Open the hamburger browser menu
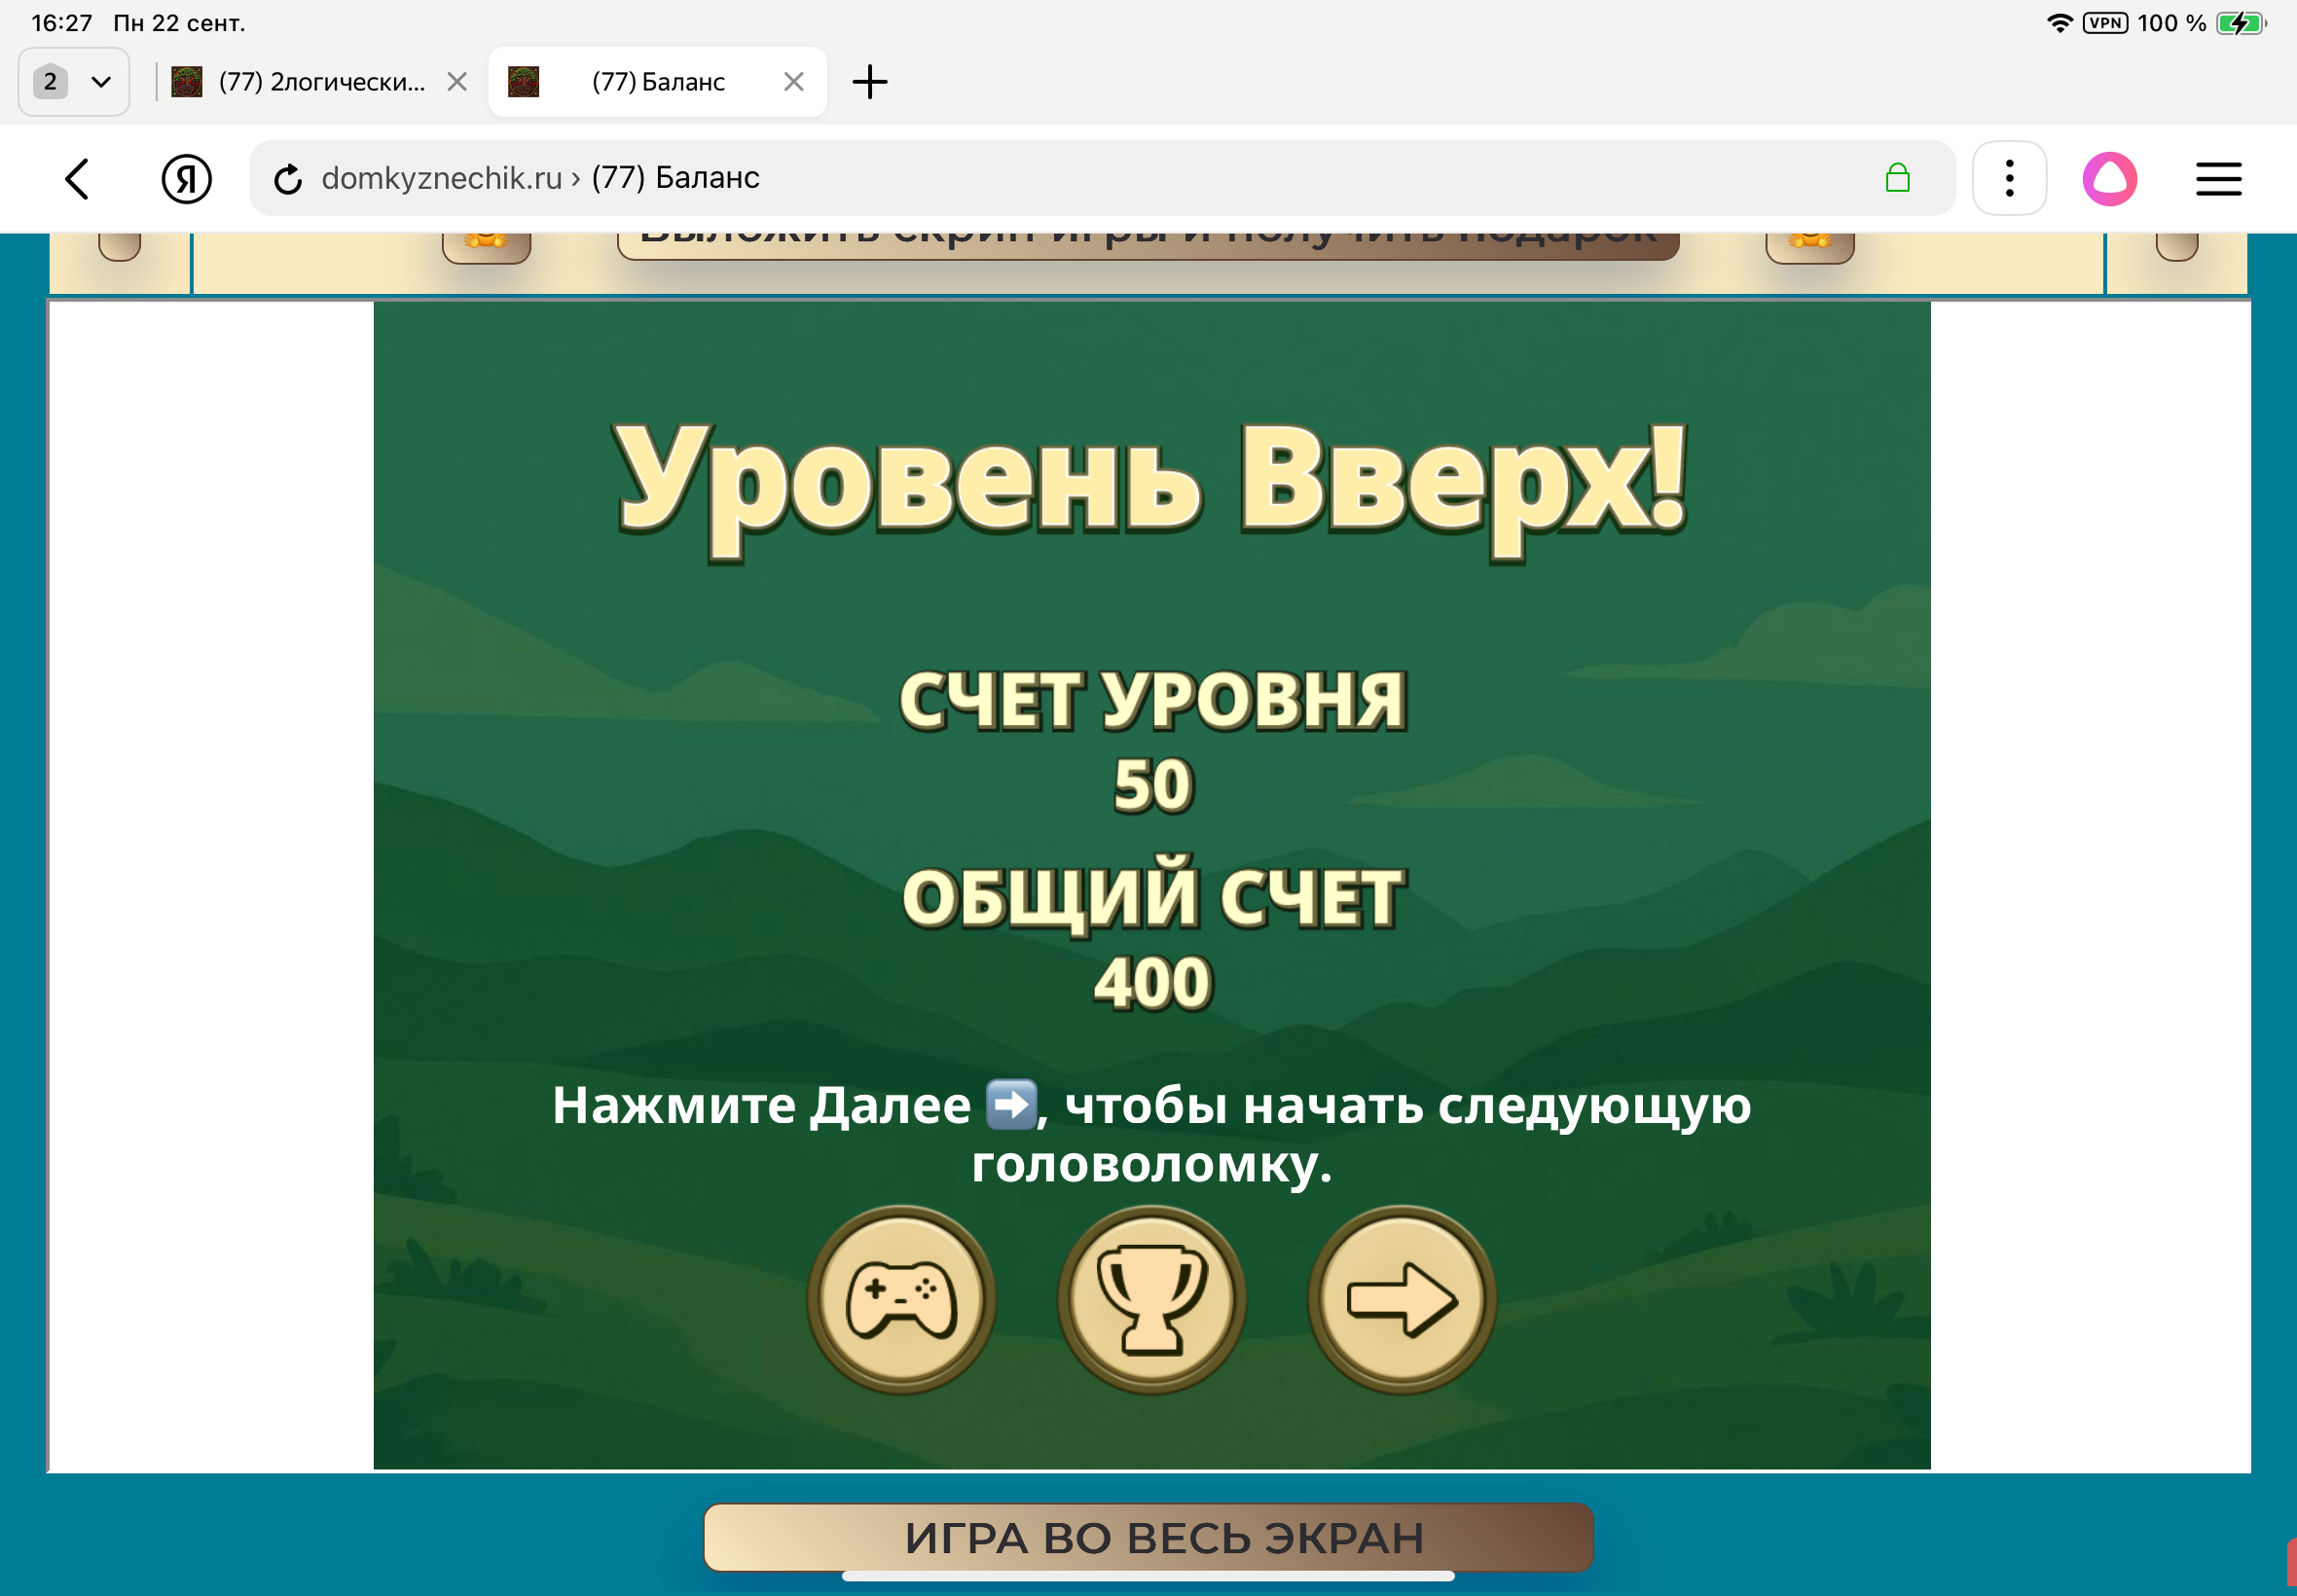Screen dimensions: 2297x1596 (x=2218, y=179)
